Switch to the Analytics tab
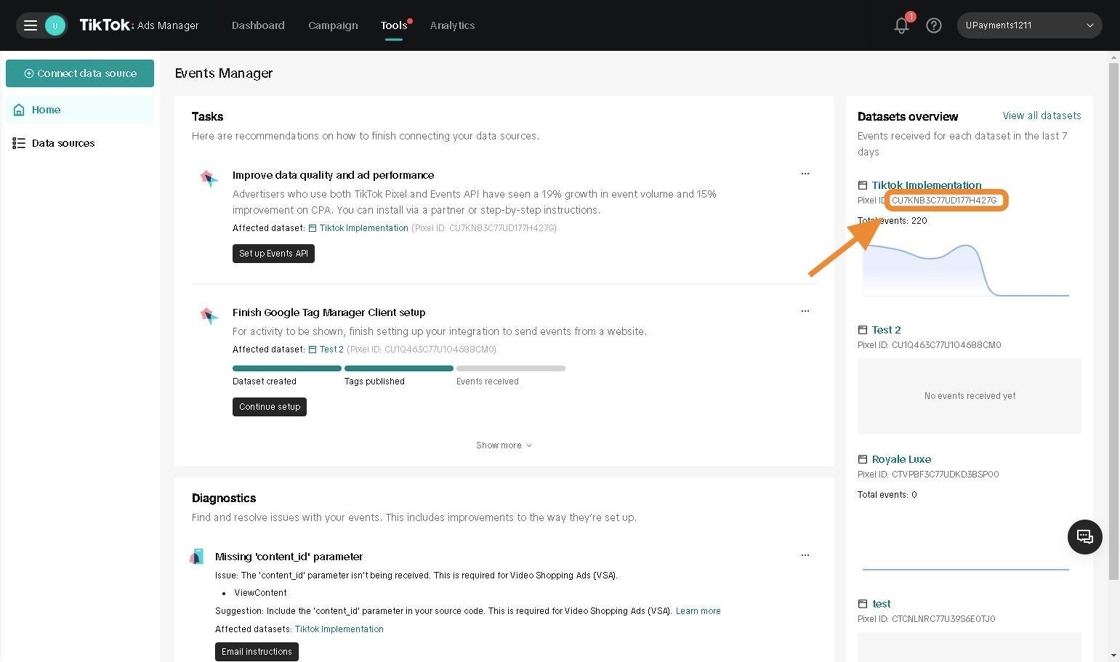Image resolution: width=1120 pixels, height=662 pixels. (x=452, y=25)
